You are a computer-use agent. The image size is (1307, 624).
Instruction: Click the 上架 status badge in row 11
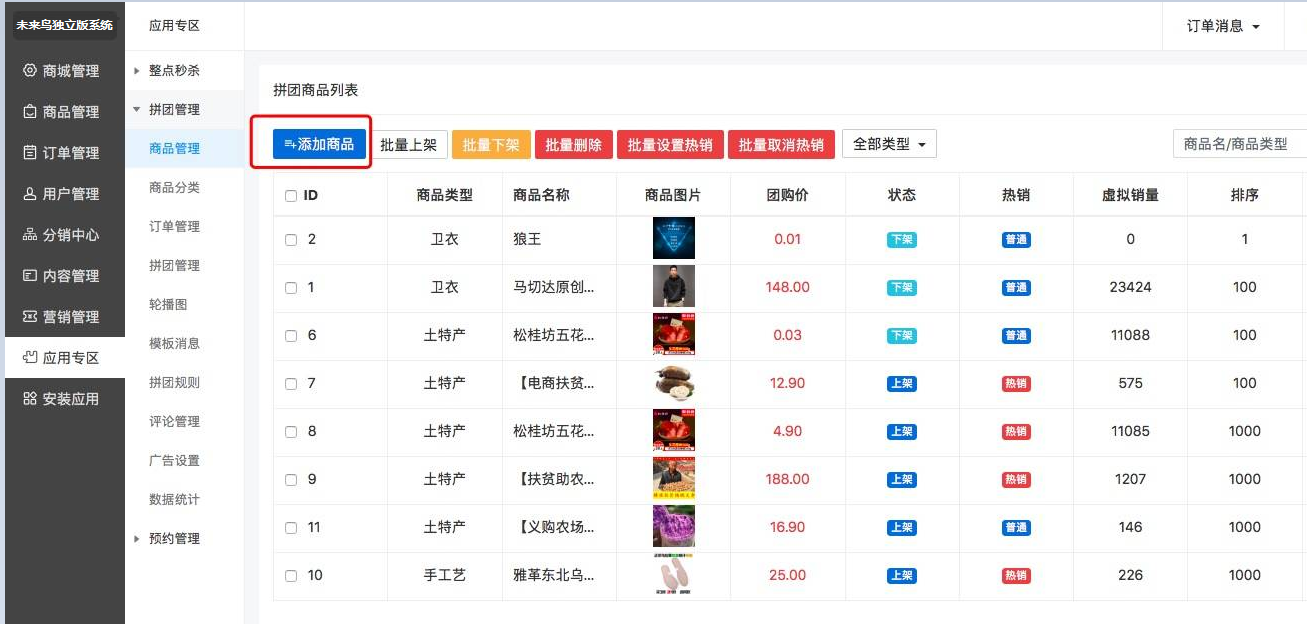901,528
